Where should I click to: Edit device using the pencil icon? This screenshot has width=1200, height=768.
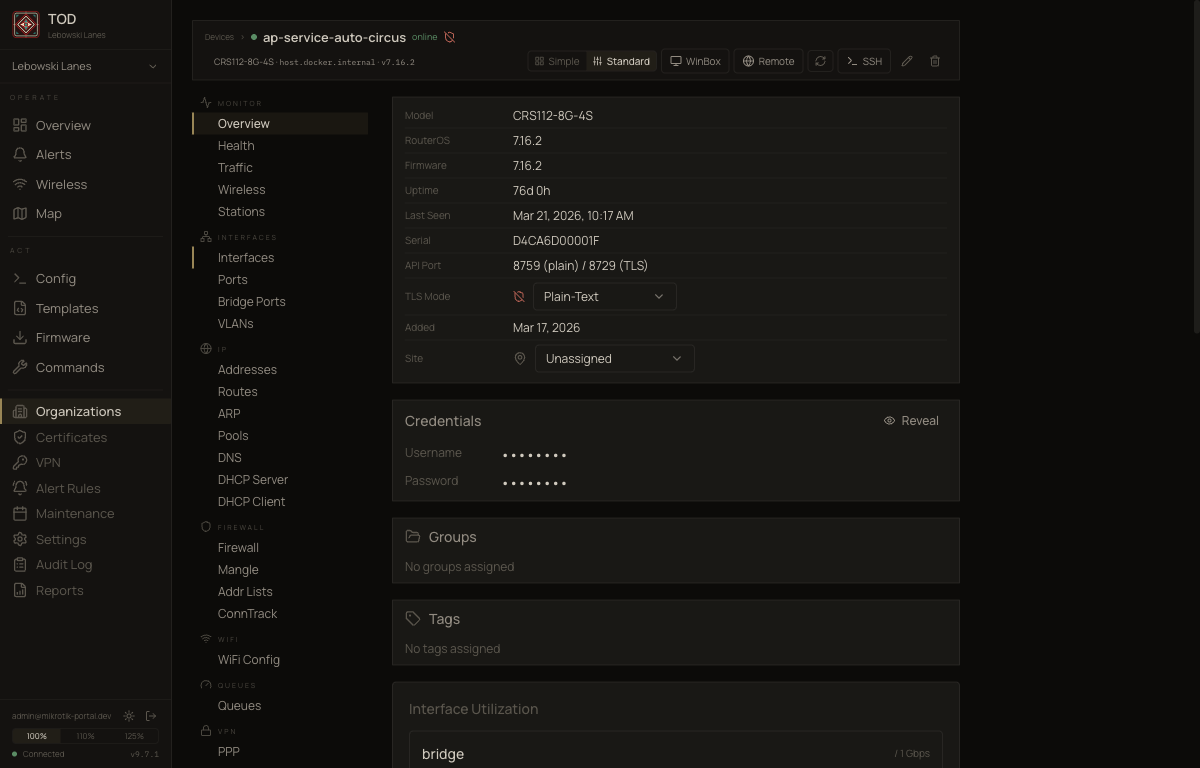[x=907, y=61]
